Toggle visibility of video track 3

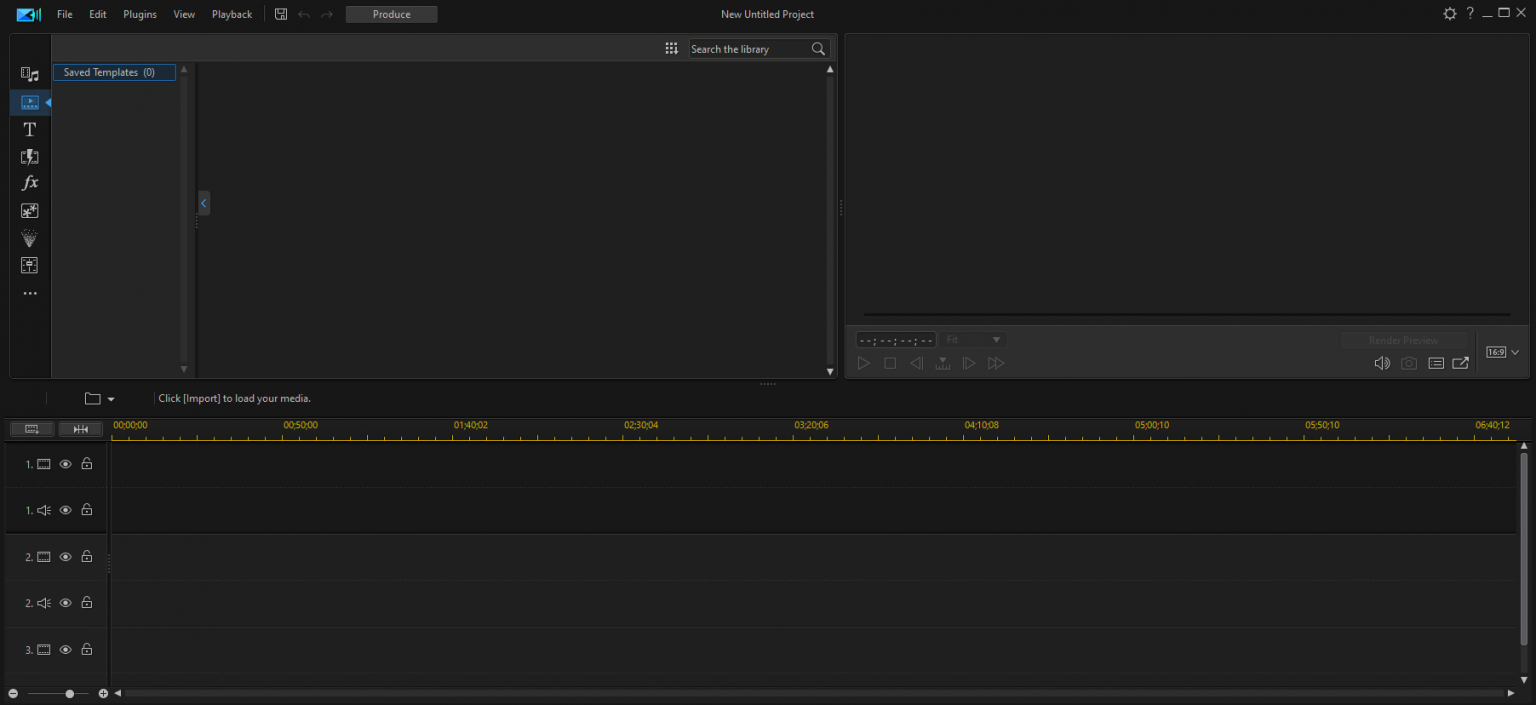[x=66, y=649]
